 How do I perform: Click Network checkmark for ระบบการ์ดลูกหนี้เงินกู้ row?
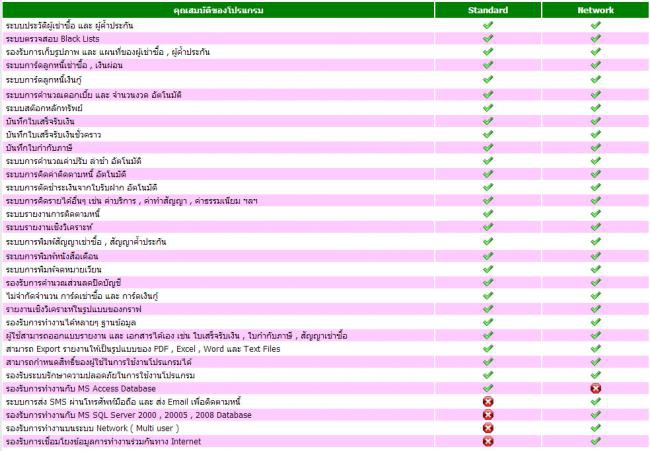(x=596, y=80)
